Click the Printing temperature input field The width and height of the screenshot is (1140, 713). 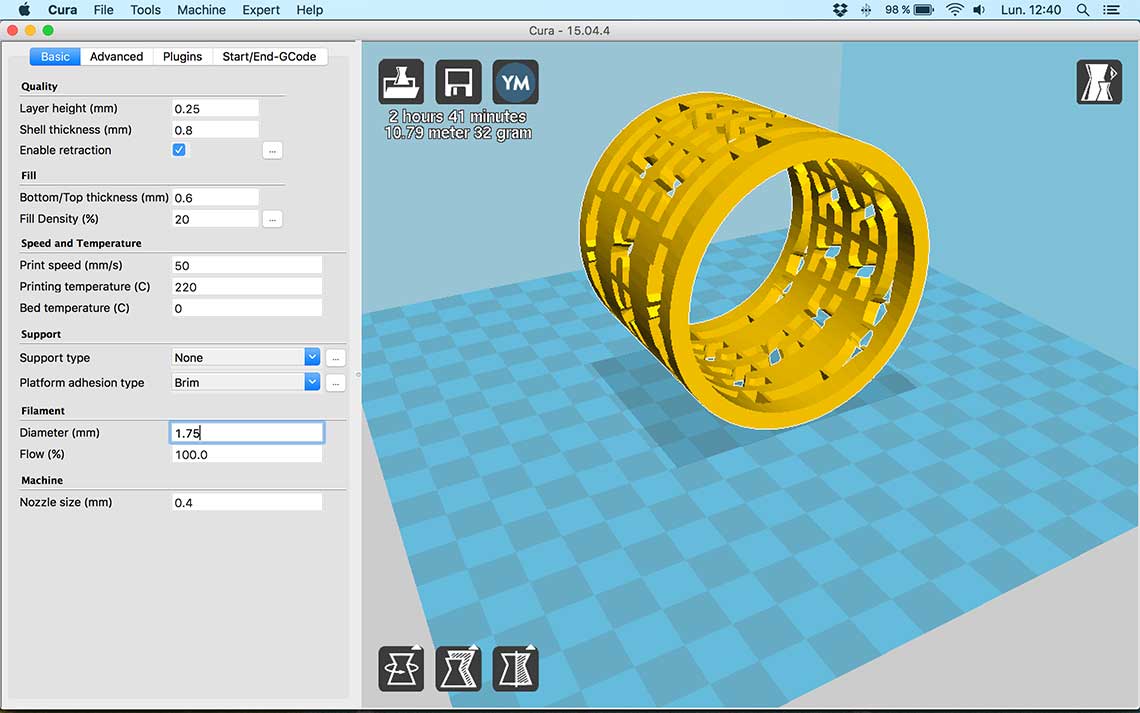pyautogui.click(x=246, y=286)
